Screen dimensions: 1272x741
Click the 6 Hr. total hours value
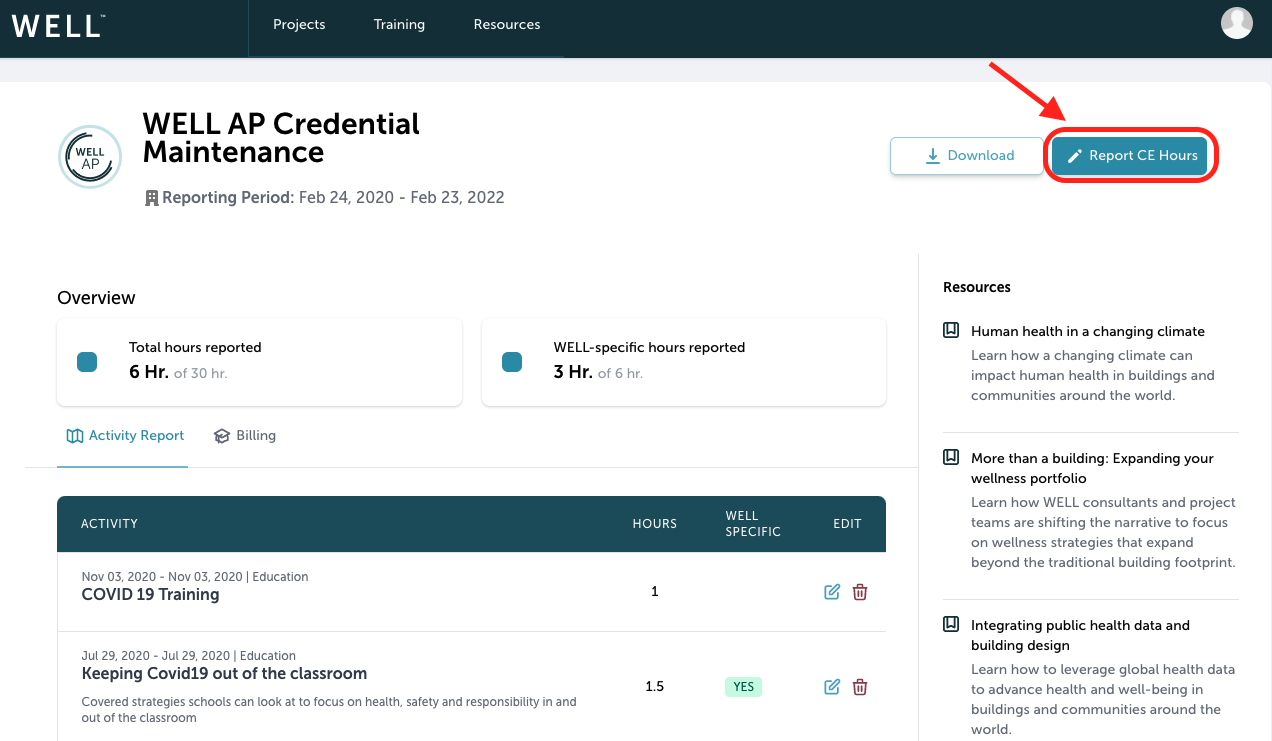(x=149, y=372)
